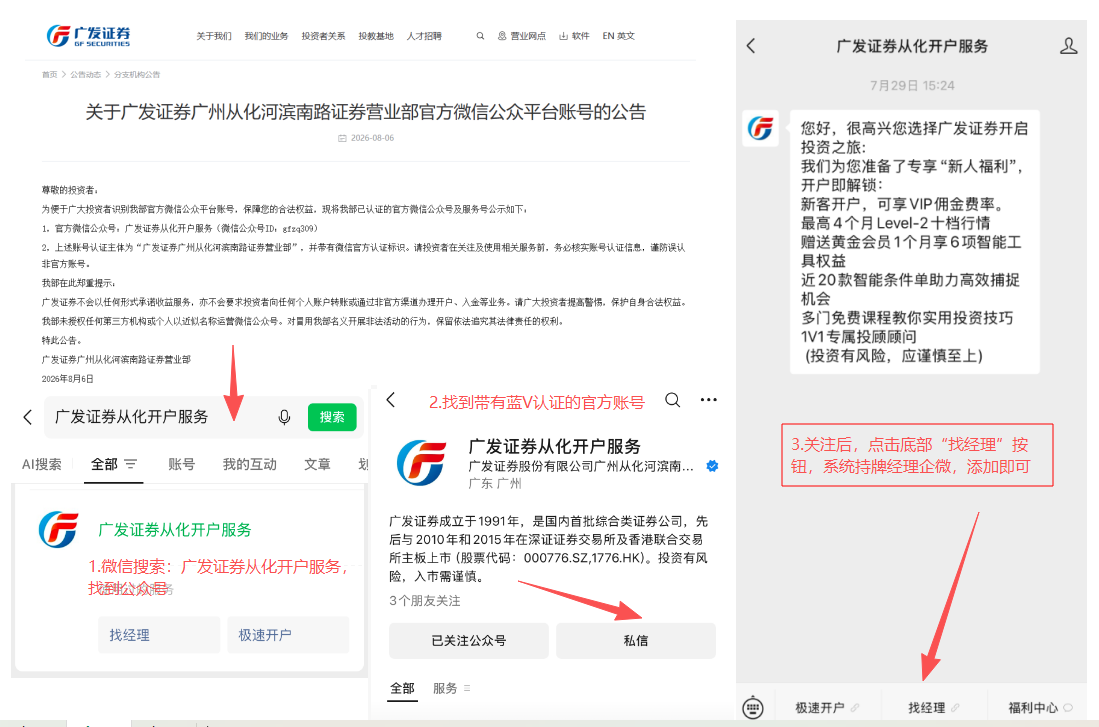This screenshot has height=727, width=1099.
Task: Open 软件 download link in header
Action: point(574,36)
